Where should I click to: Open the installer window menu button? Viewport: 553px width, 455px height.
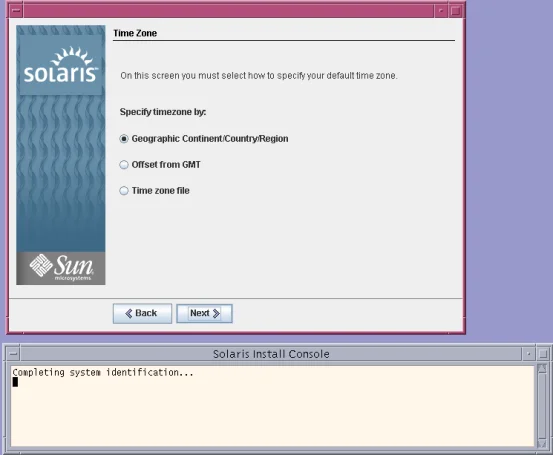[16, 10]
